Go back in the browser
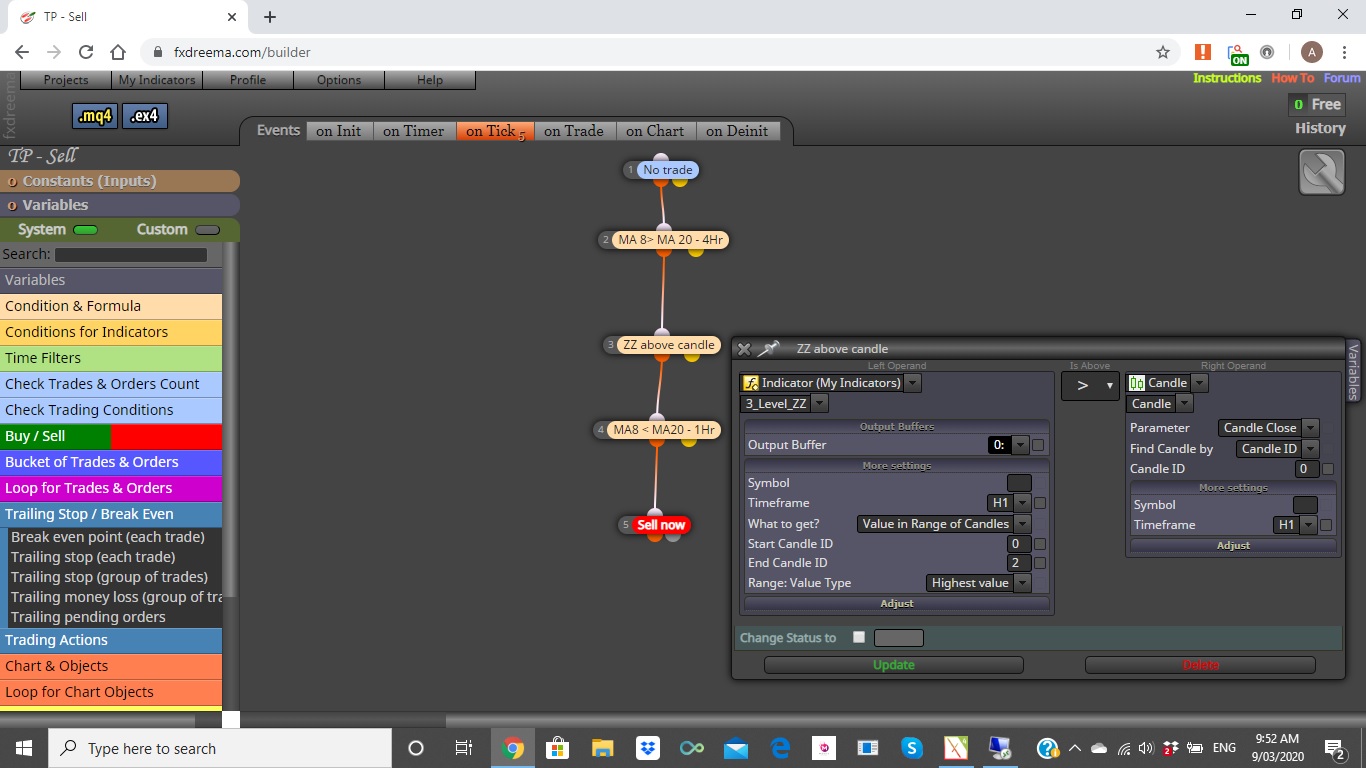The width and height of the screenshot is (1366, 768). point(22,52)
